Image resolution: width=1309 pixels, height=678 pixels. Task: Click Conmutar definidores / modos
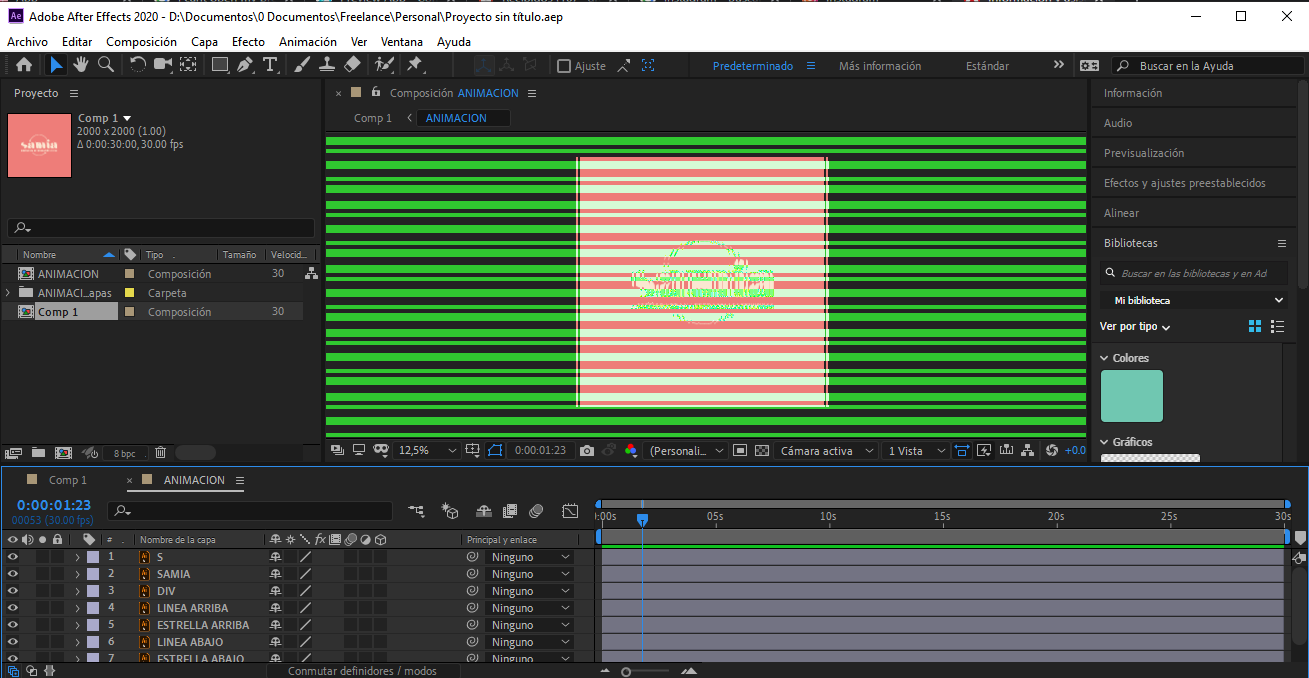point(363,670)
